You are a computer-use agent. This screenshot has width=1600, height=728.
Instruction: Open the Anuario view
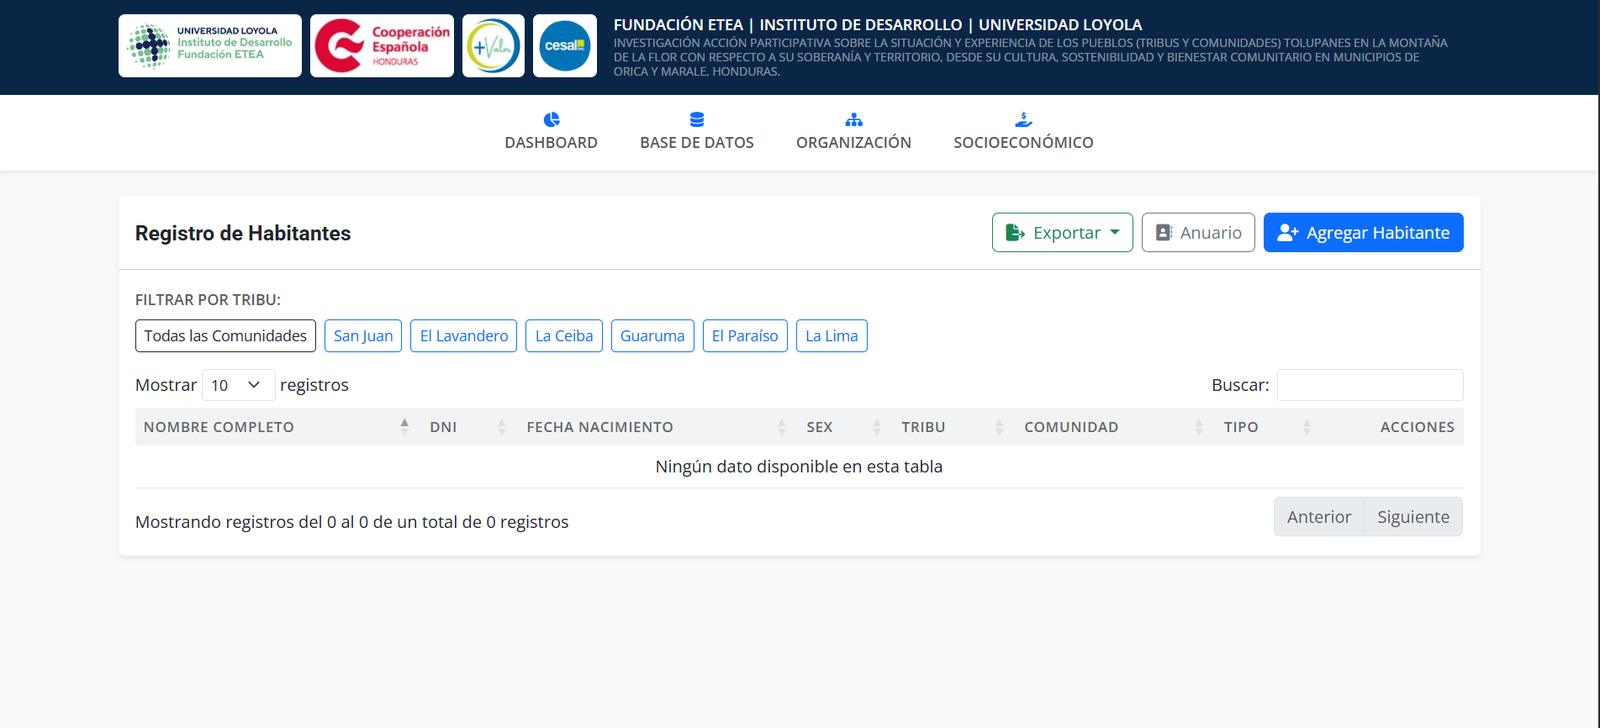click(x=1198, y=233)
